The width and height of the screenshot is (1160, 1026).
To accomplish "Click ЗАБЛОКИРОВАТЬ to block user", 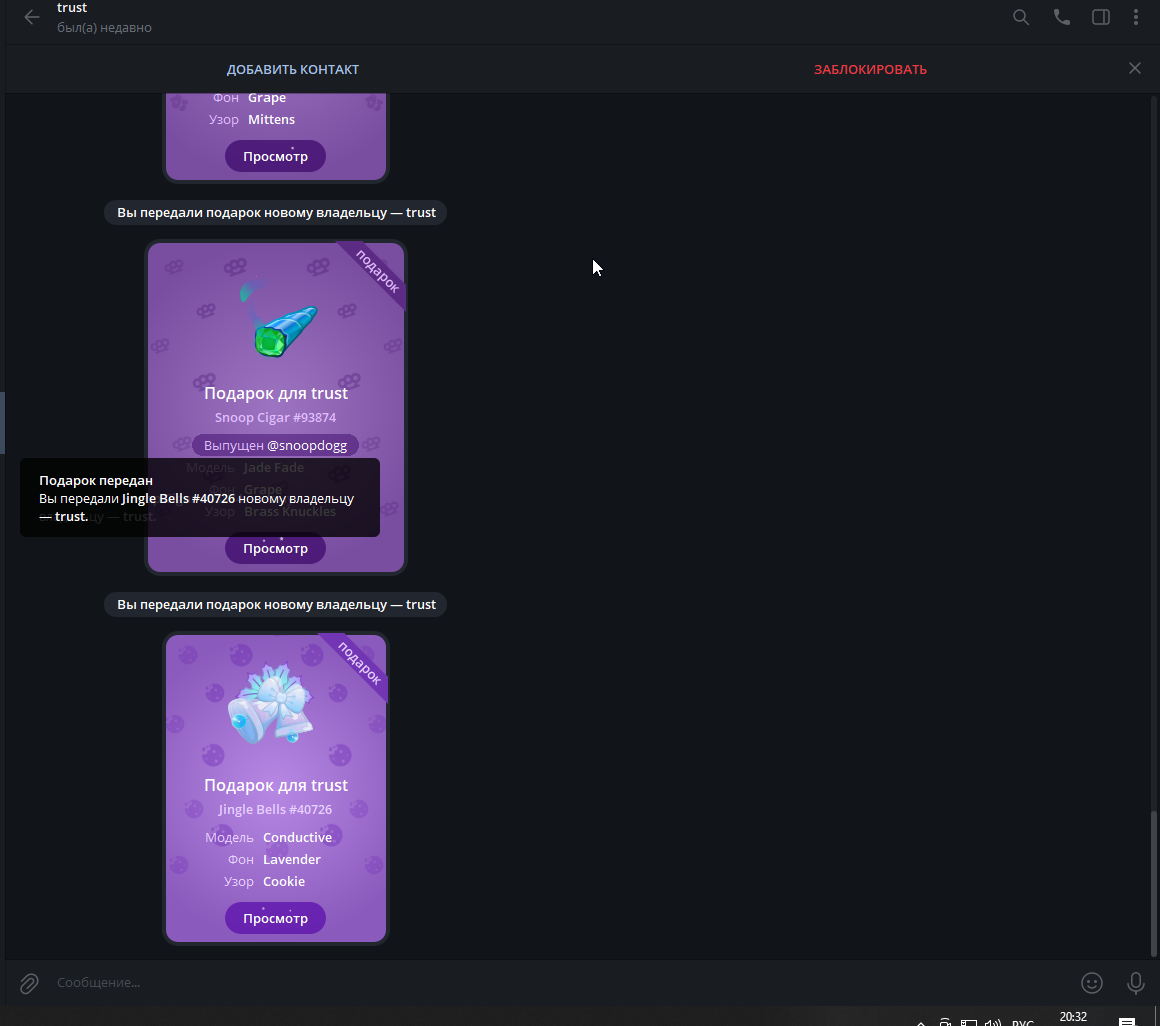I will coord(870,70).
